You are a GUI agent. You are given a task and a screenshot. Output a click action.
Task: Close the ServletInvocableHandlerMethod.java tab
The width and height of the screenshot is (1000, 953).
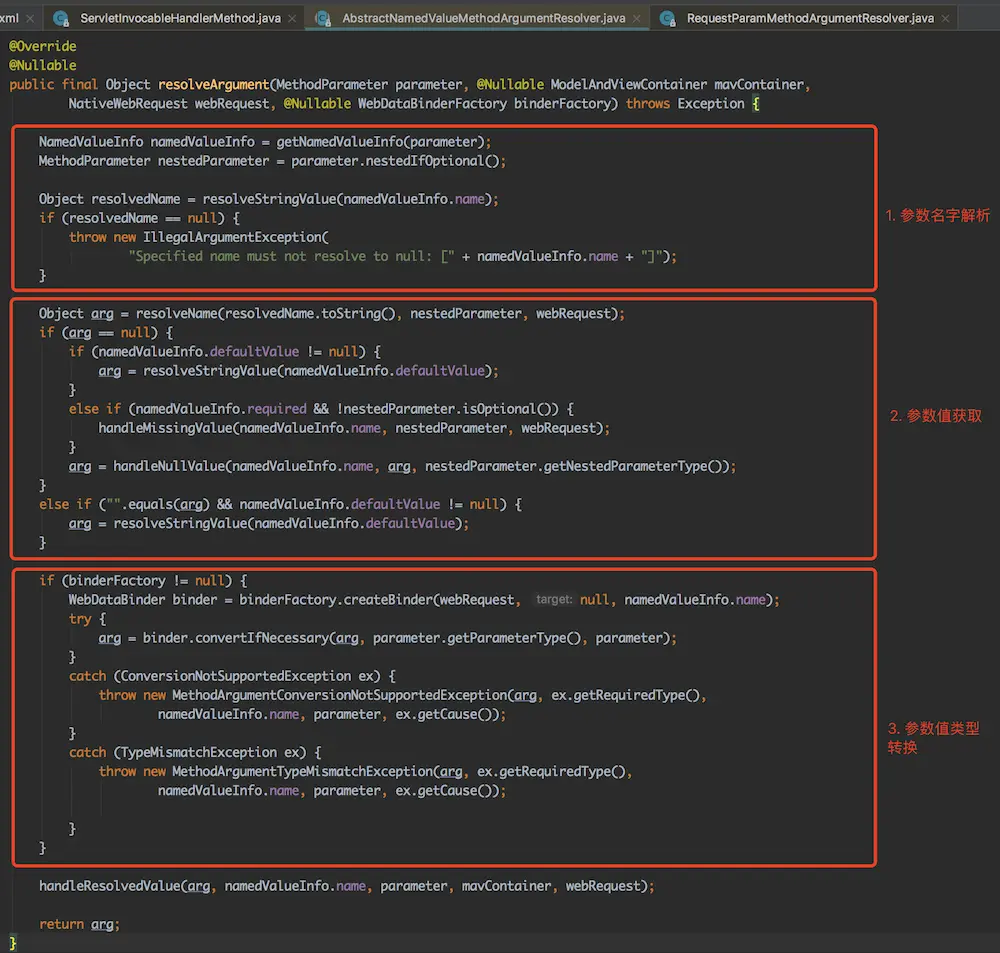(294, 18)
